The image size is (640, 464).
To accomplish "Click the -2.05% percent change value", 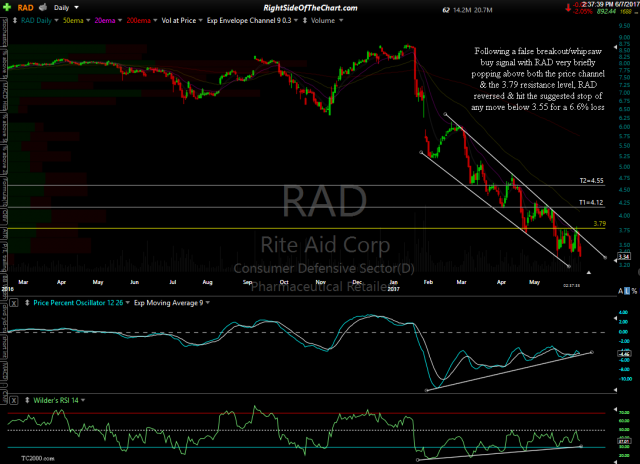I will (583, 11).
